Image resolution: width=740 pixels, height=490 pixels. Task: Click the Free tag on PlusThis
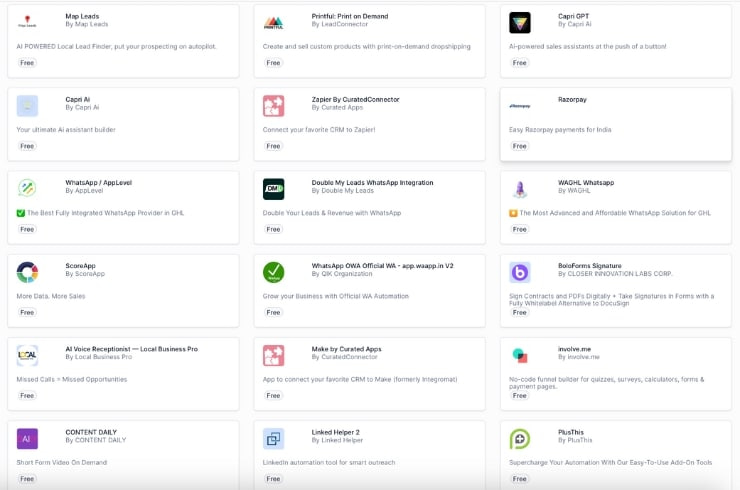tap(520, 479)
